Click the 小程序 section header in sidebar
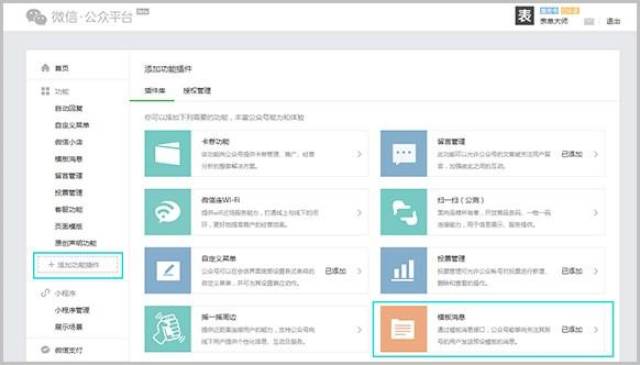640x365 pixels. (65, 293)
